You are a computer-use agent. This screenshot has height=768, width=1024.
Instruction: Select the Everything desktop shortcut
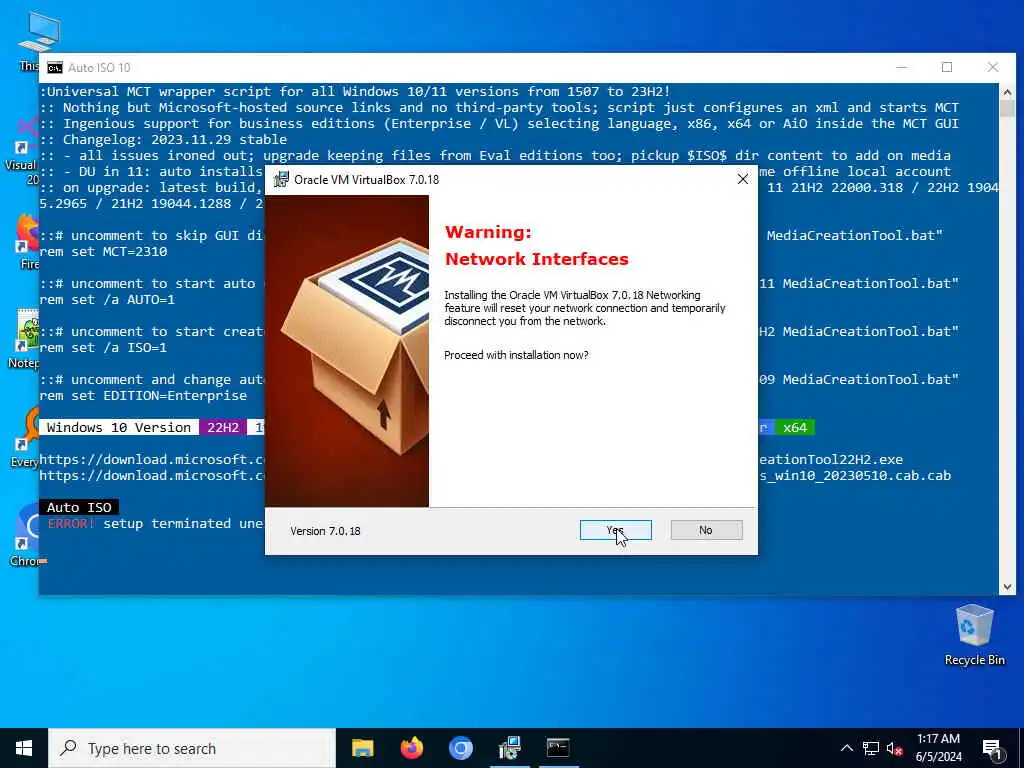pyautogui.click(x=25, y=438)
